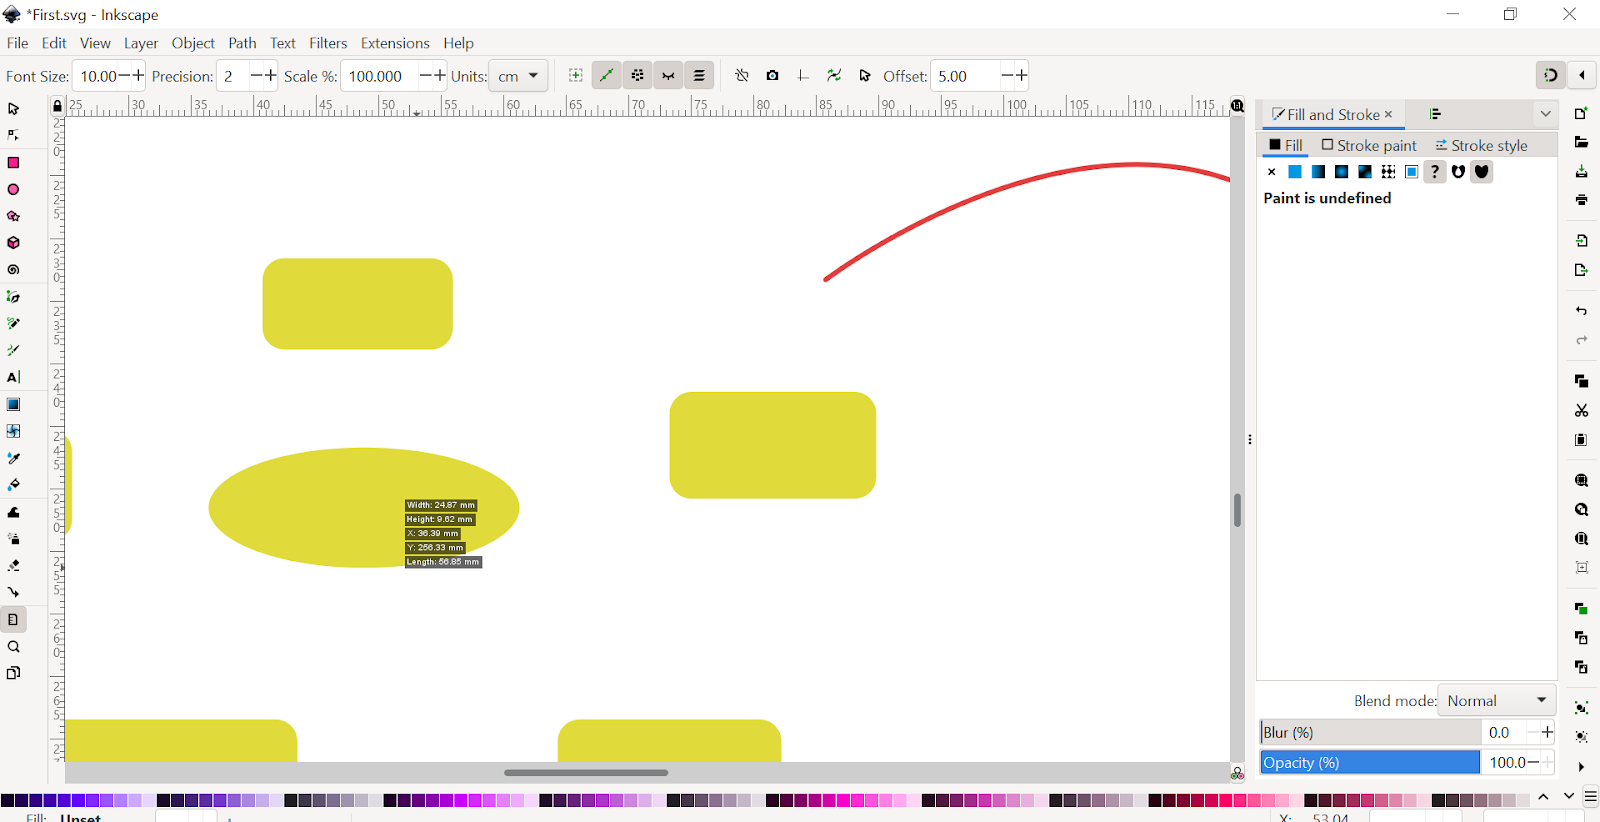
Task: Select the Spiral tool
Action: [14, 270]
